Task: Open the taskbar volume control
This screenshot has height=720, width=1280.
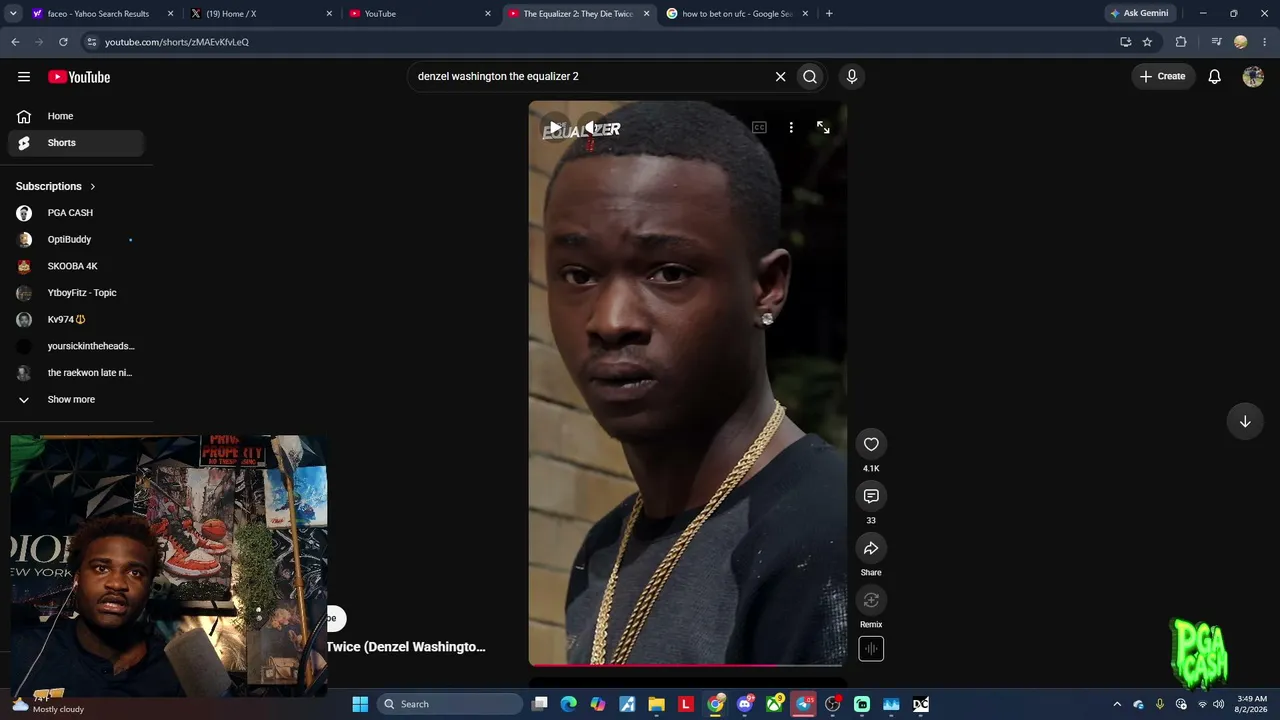Action: tap(1218, 704)
